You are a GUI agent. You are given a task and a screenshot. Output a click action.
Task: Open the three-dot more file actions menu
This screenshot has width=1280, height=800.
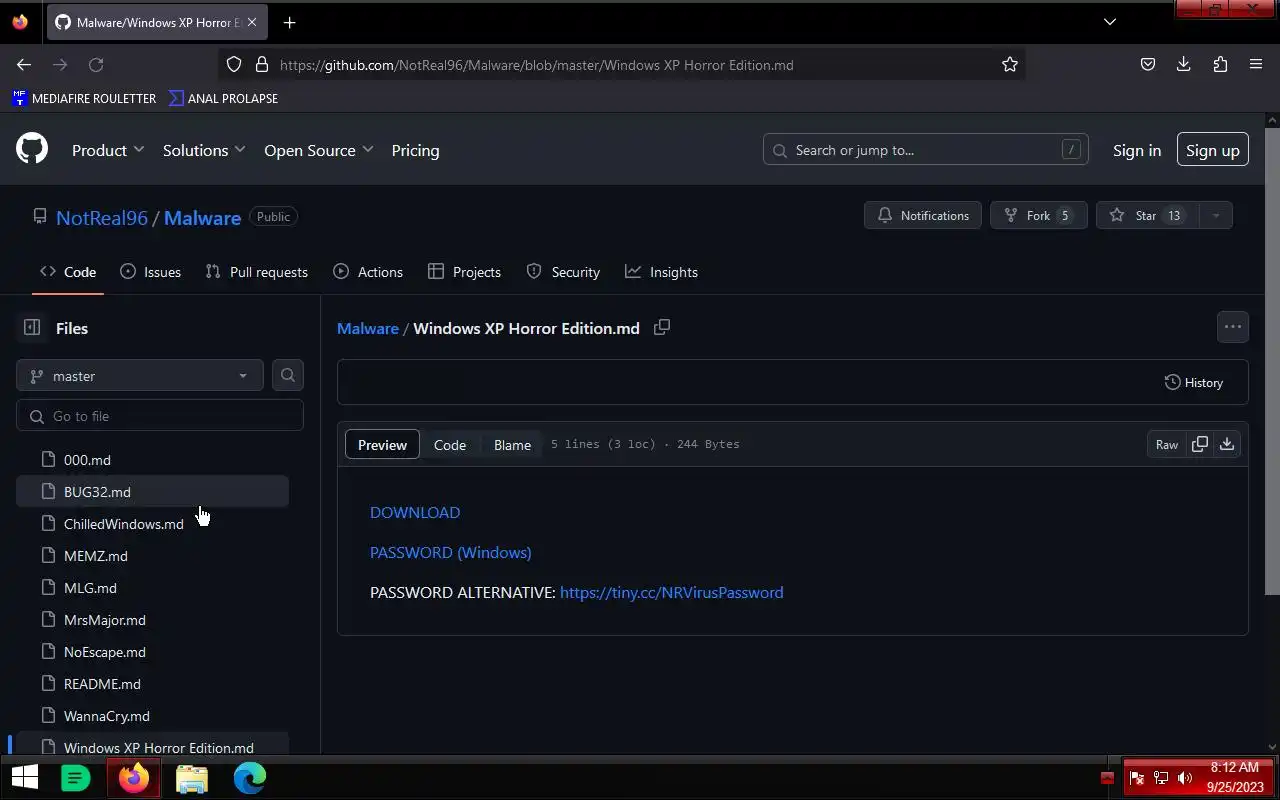point(1232,327)
